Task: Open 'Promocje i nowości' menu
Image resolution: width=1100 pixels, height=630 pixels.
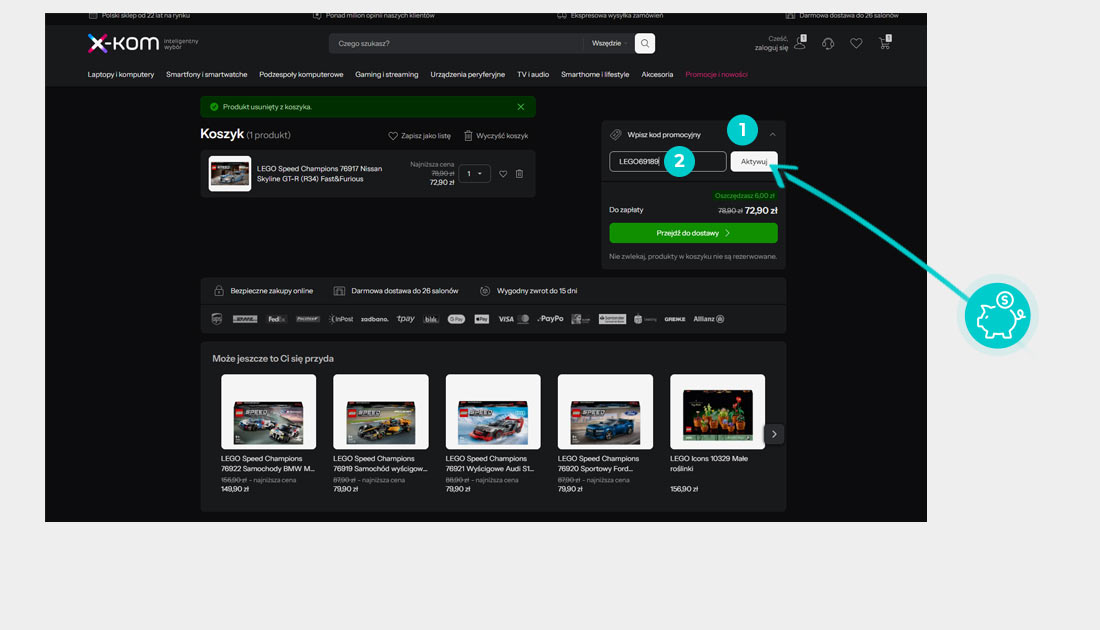Action: [716, 74]
